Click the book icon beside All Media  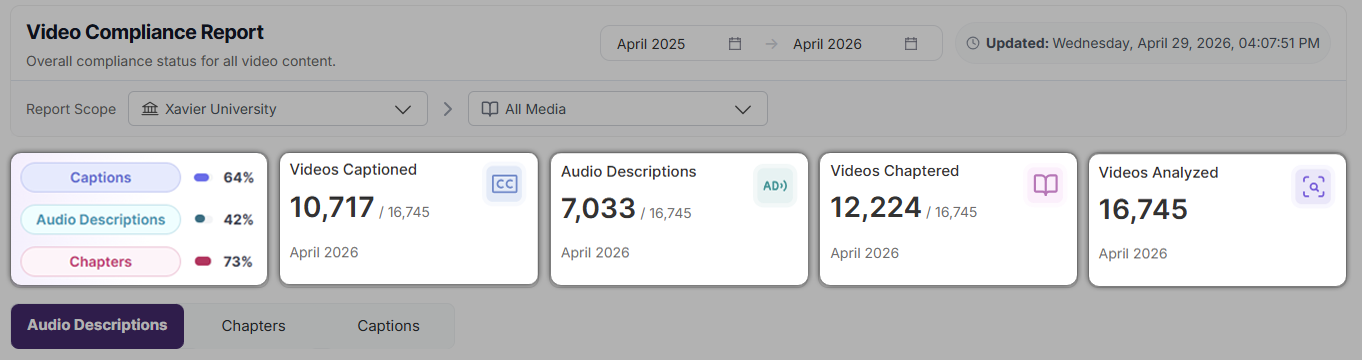490,109
